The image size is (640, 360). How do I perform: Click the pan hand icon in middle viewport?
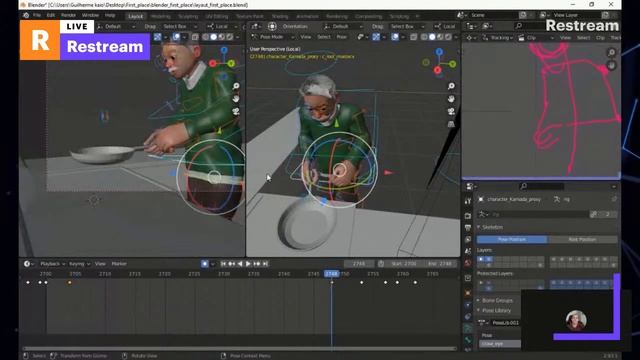[451, 99]
